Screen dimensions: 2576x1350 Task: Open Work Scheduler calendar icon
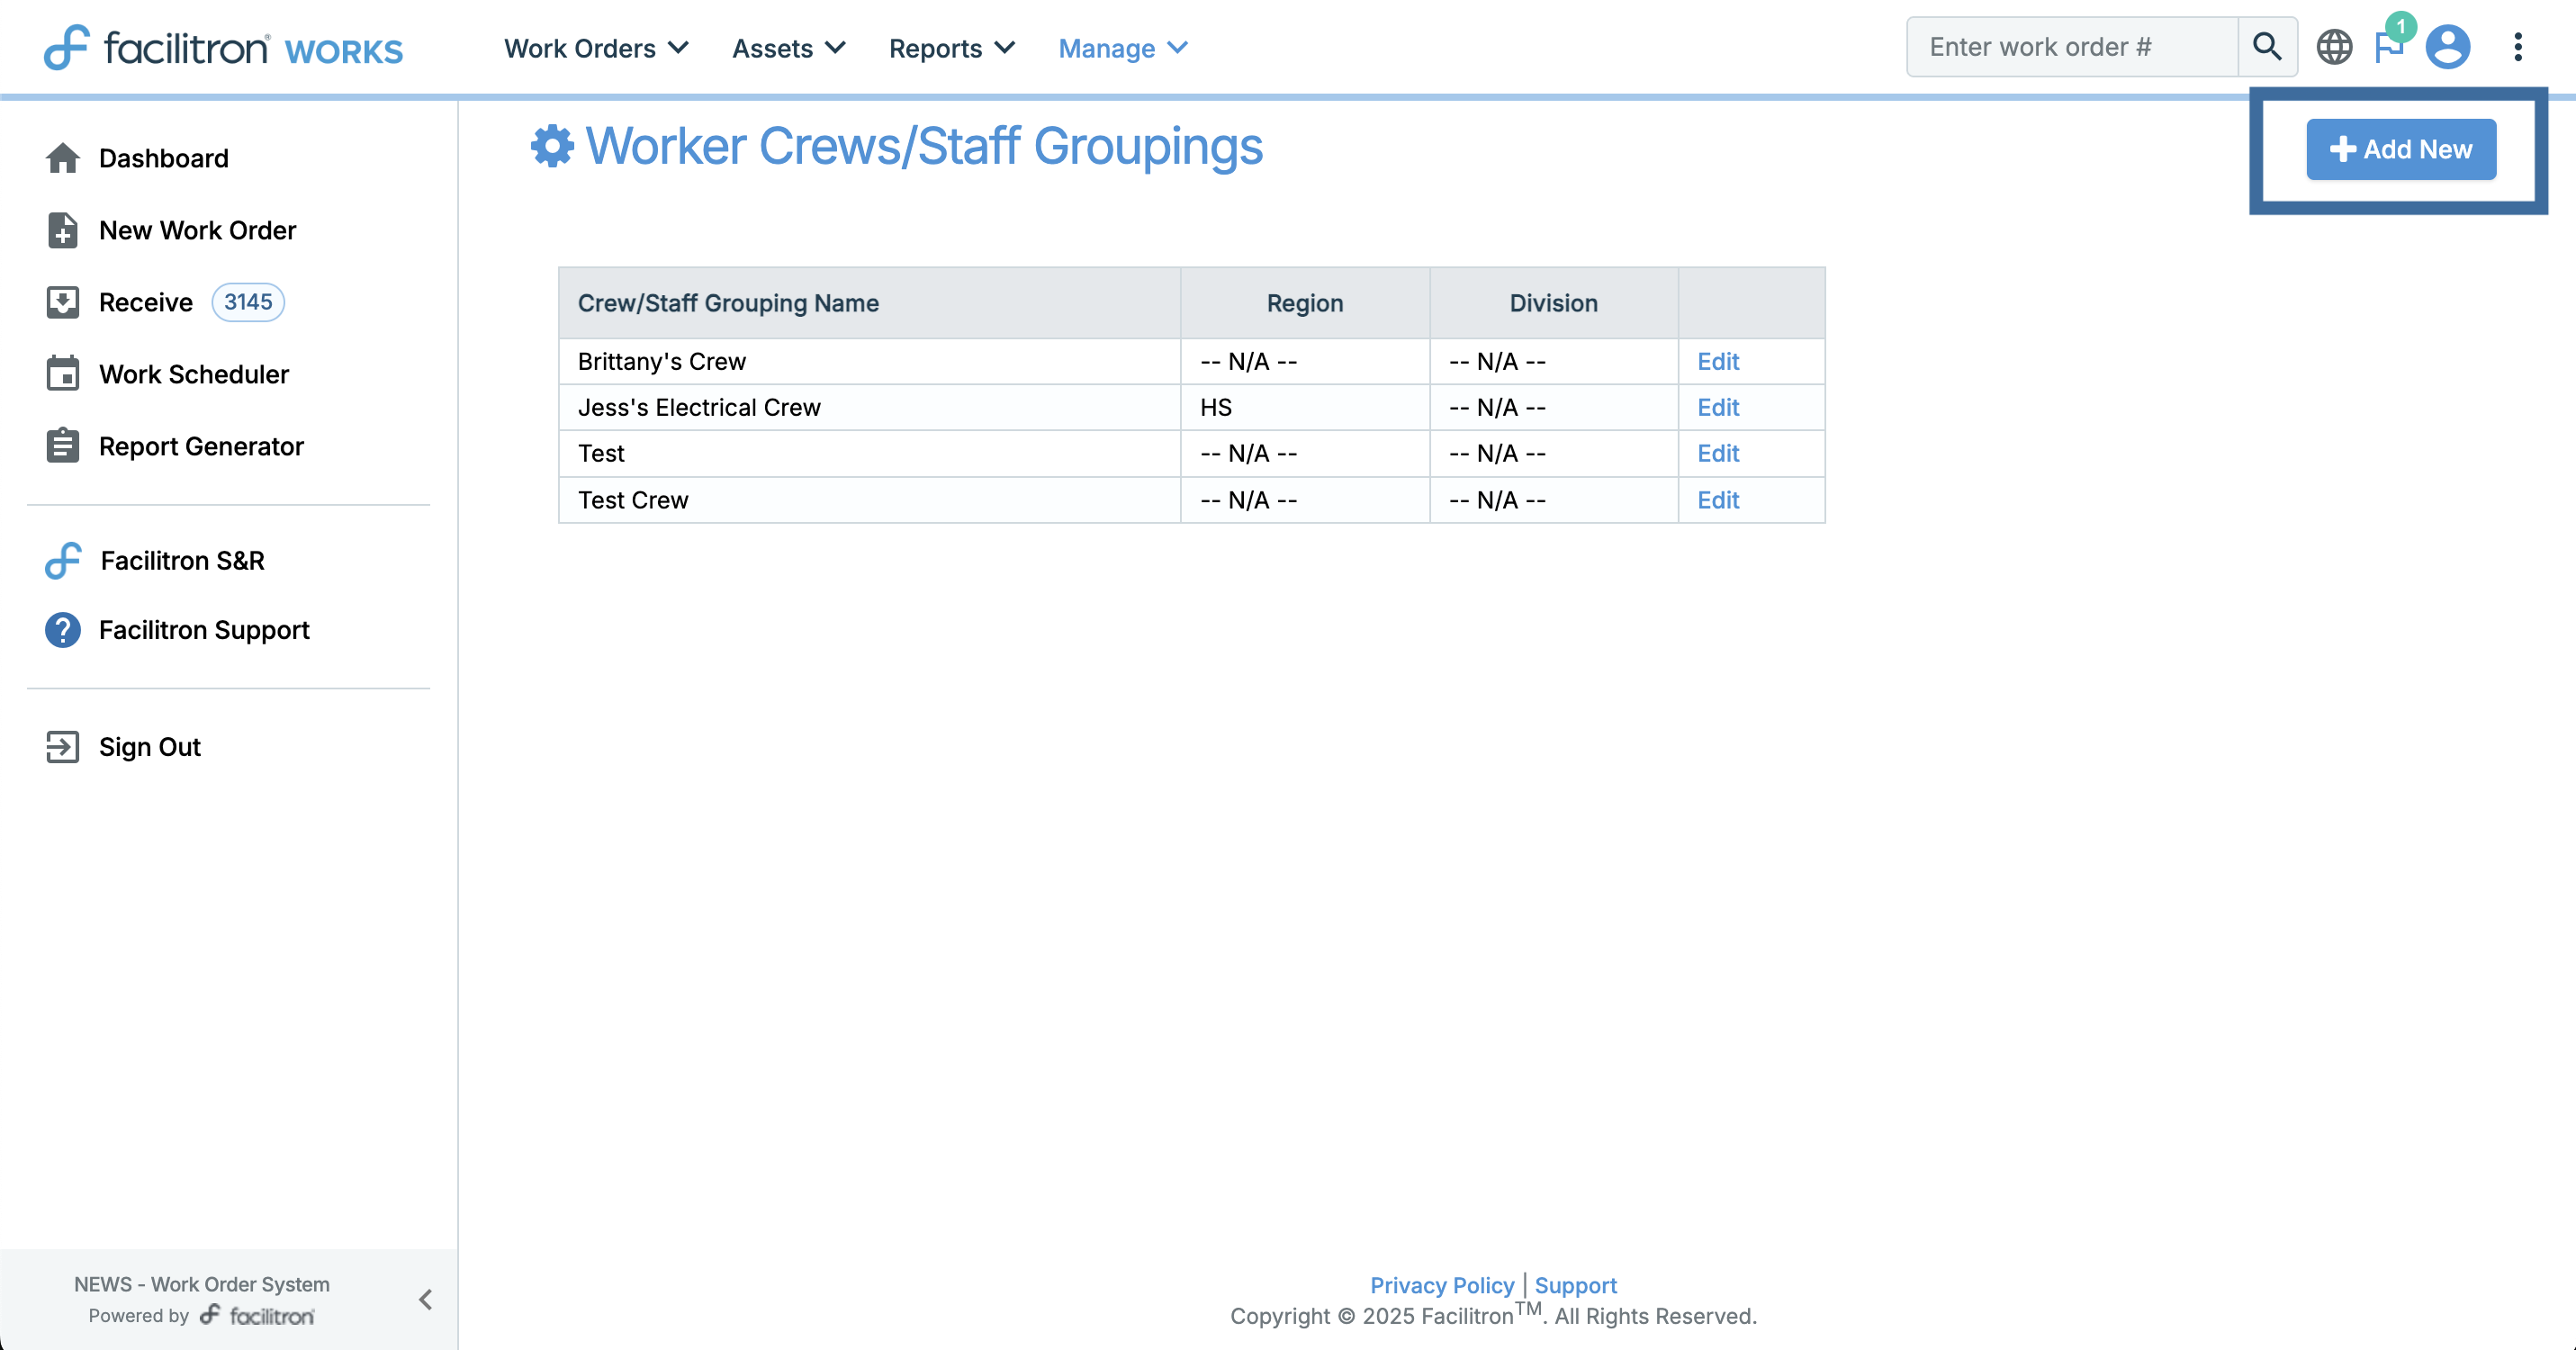coord(62,374)
